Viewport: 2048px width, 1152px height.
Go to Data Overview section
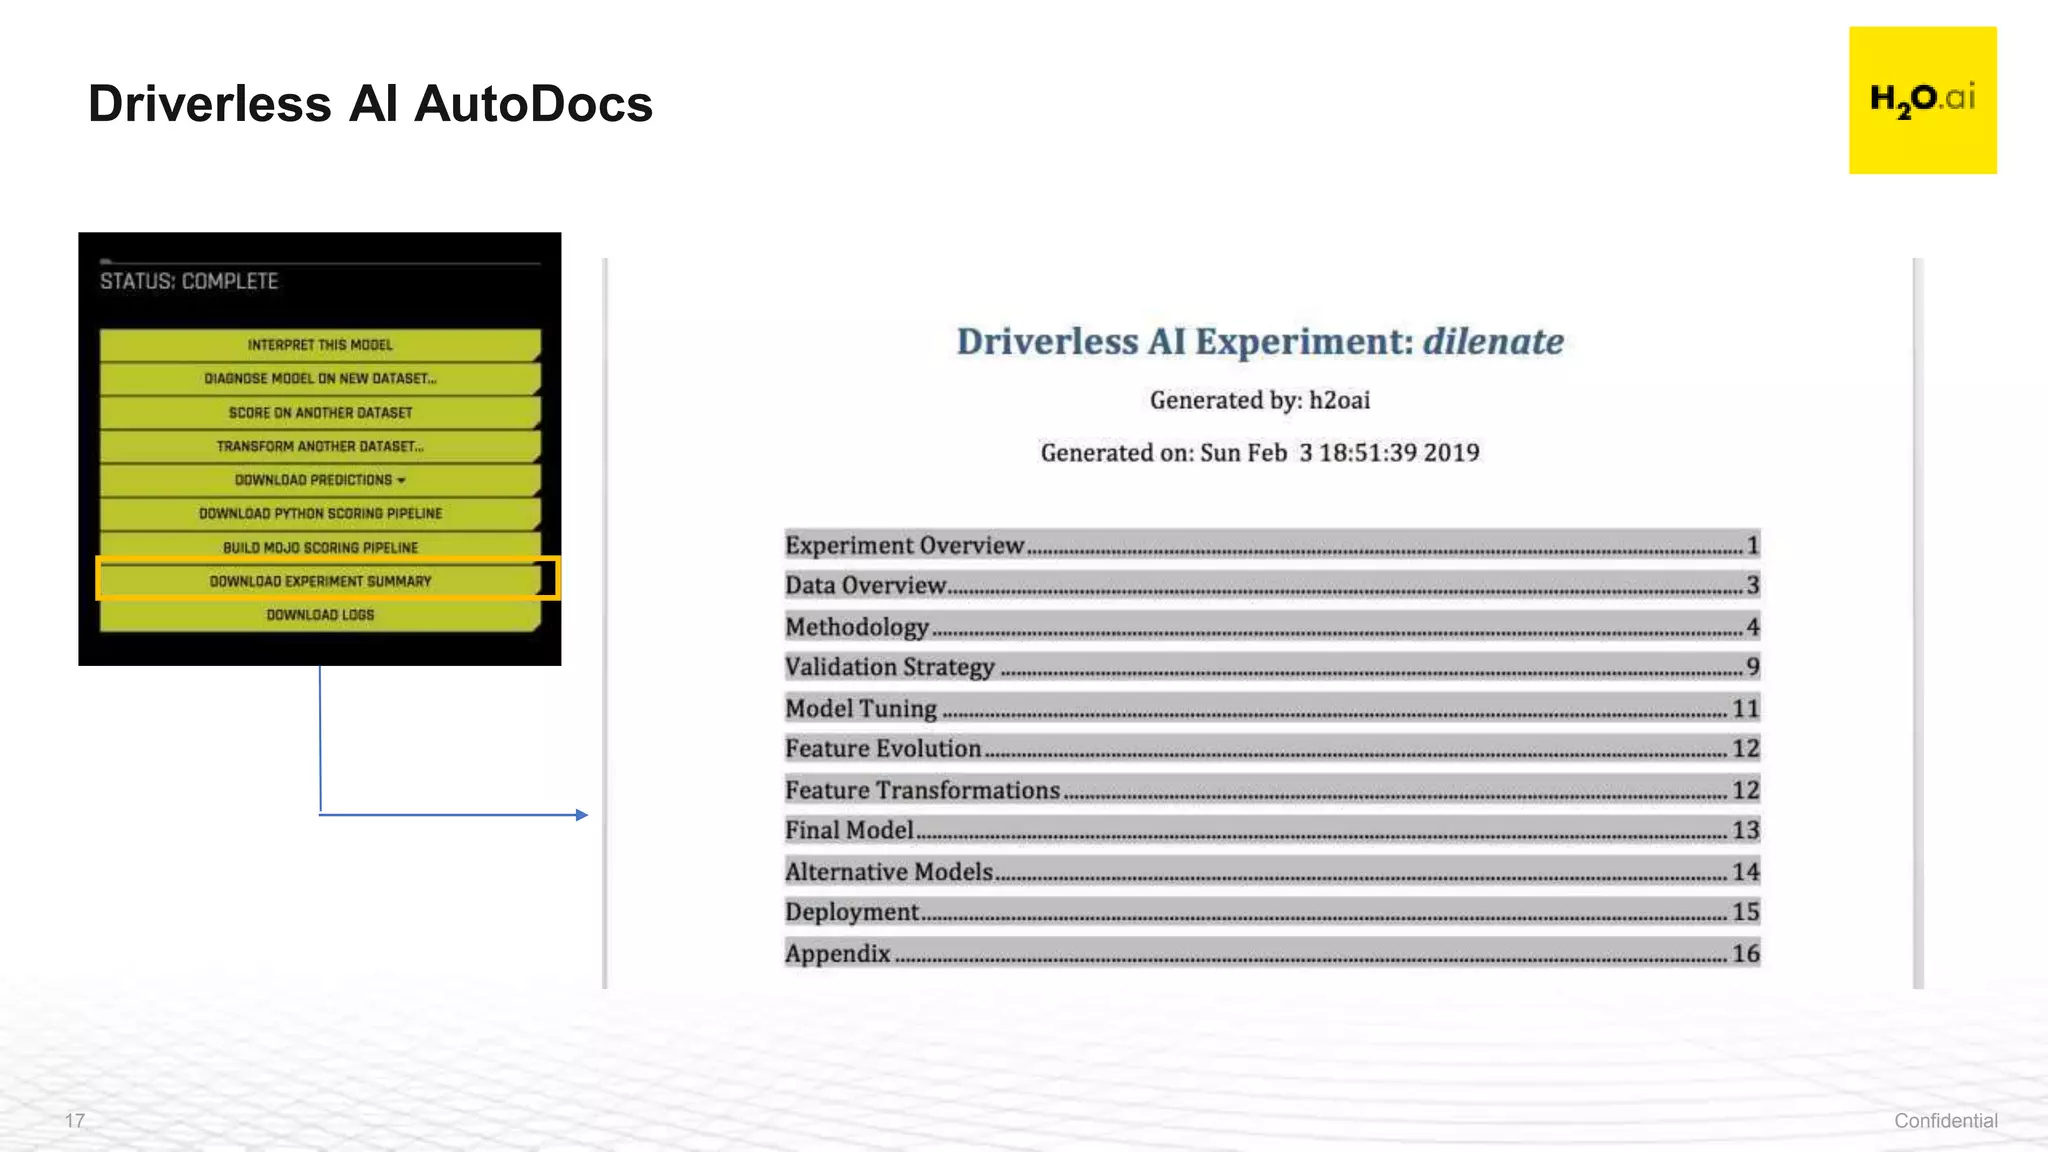1272,585
